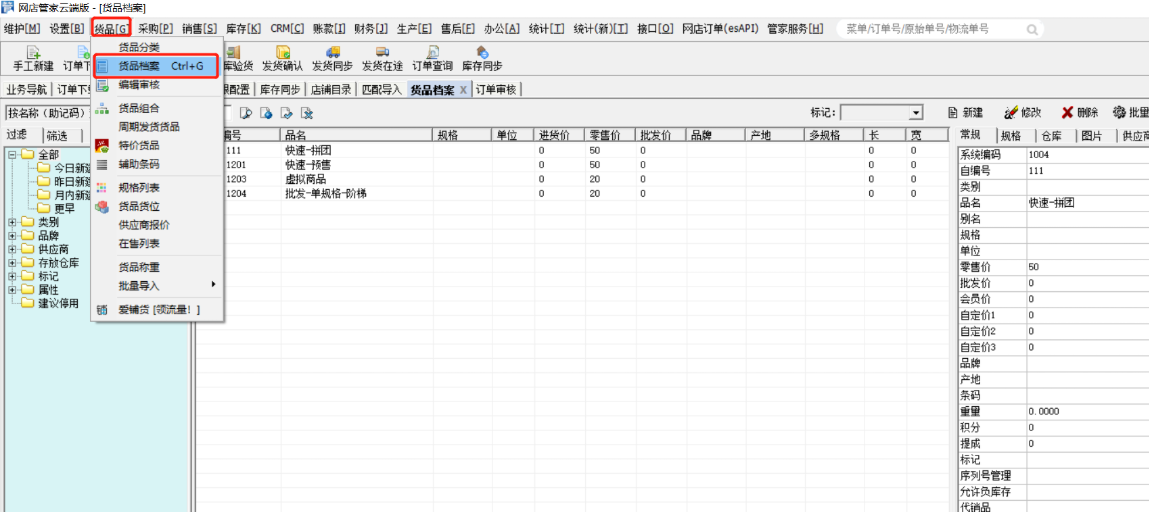Screen dimensions: 1149x512
Task: Open 发货确认 from the toolbar
Action: (x=282, y=53)
